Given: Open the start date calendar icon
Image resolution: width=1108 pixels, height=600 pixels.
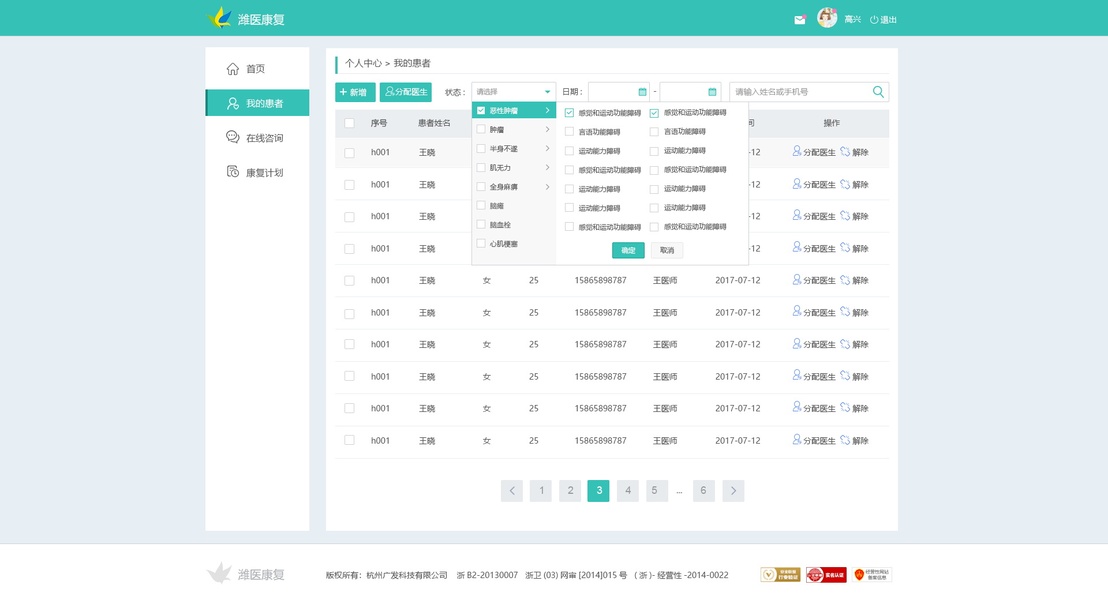Looking at the screenshot, I should point(642,92).
